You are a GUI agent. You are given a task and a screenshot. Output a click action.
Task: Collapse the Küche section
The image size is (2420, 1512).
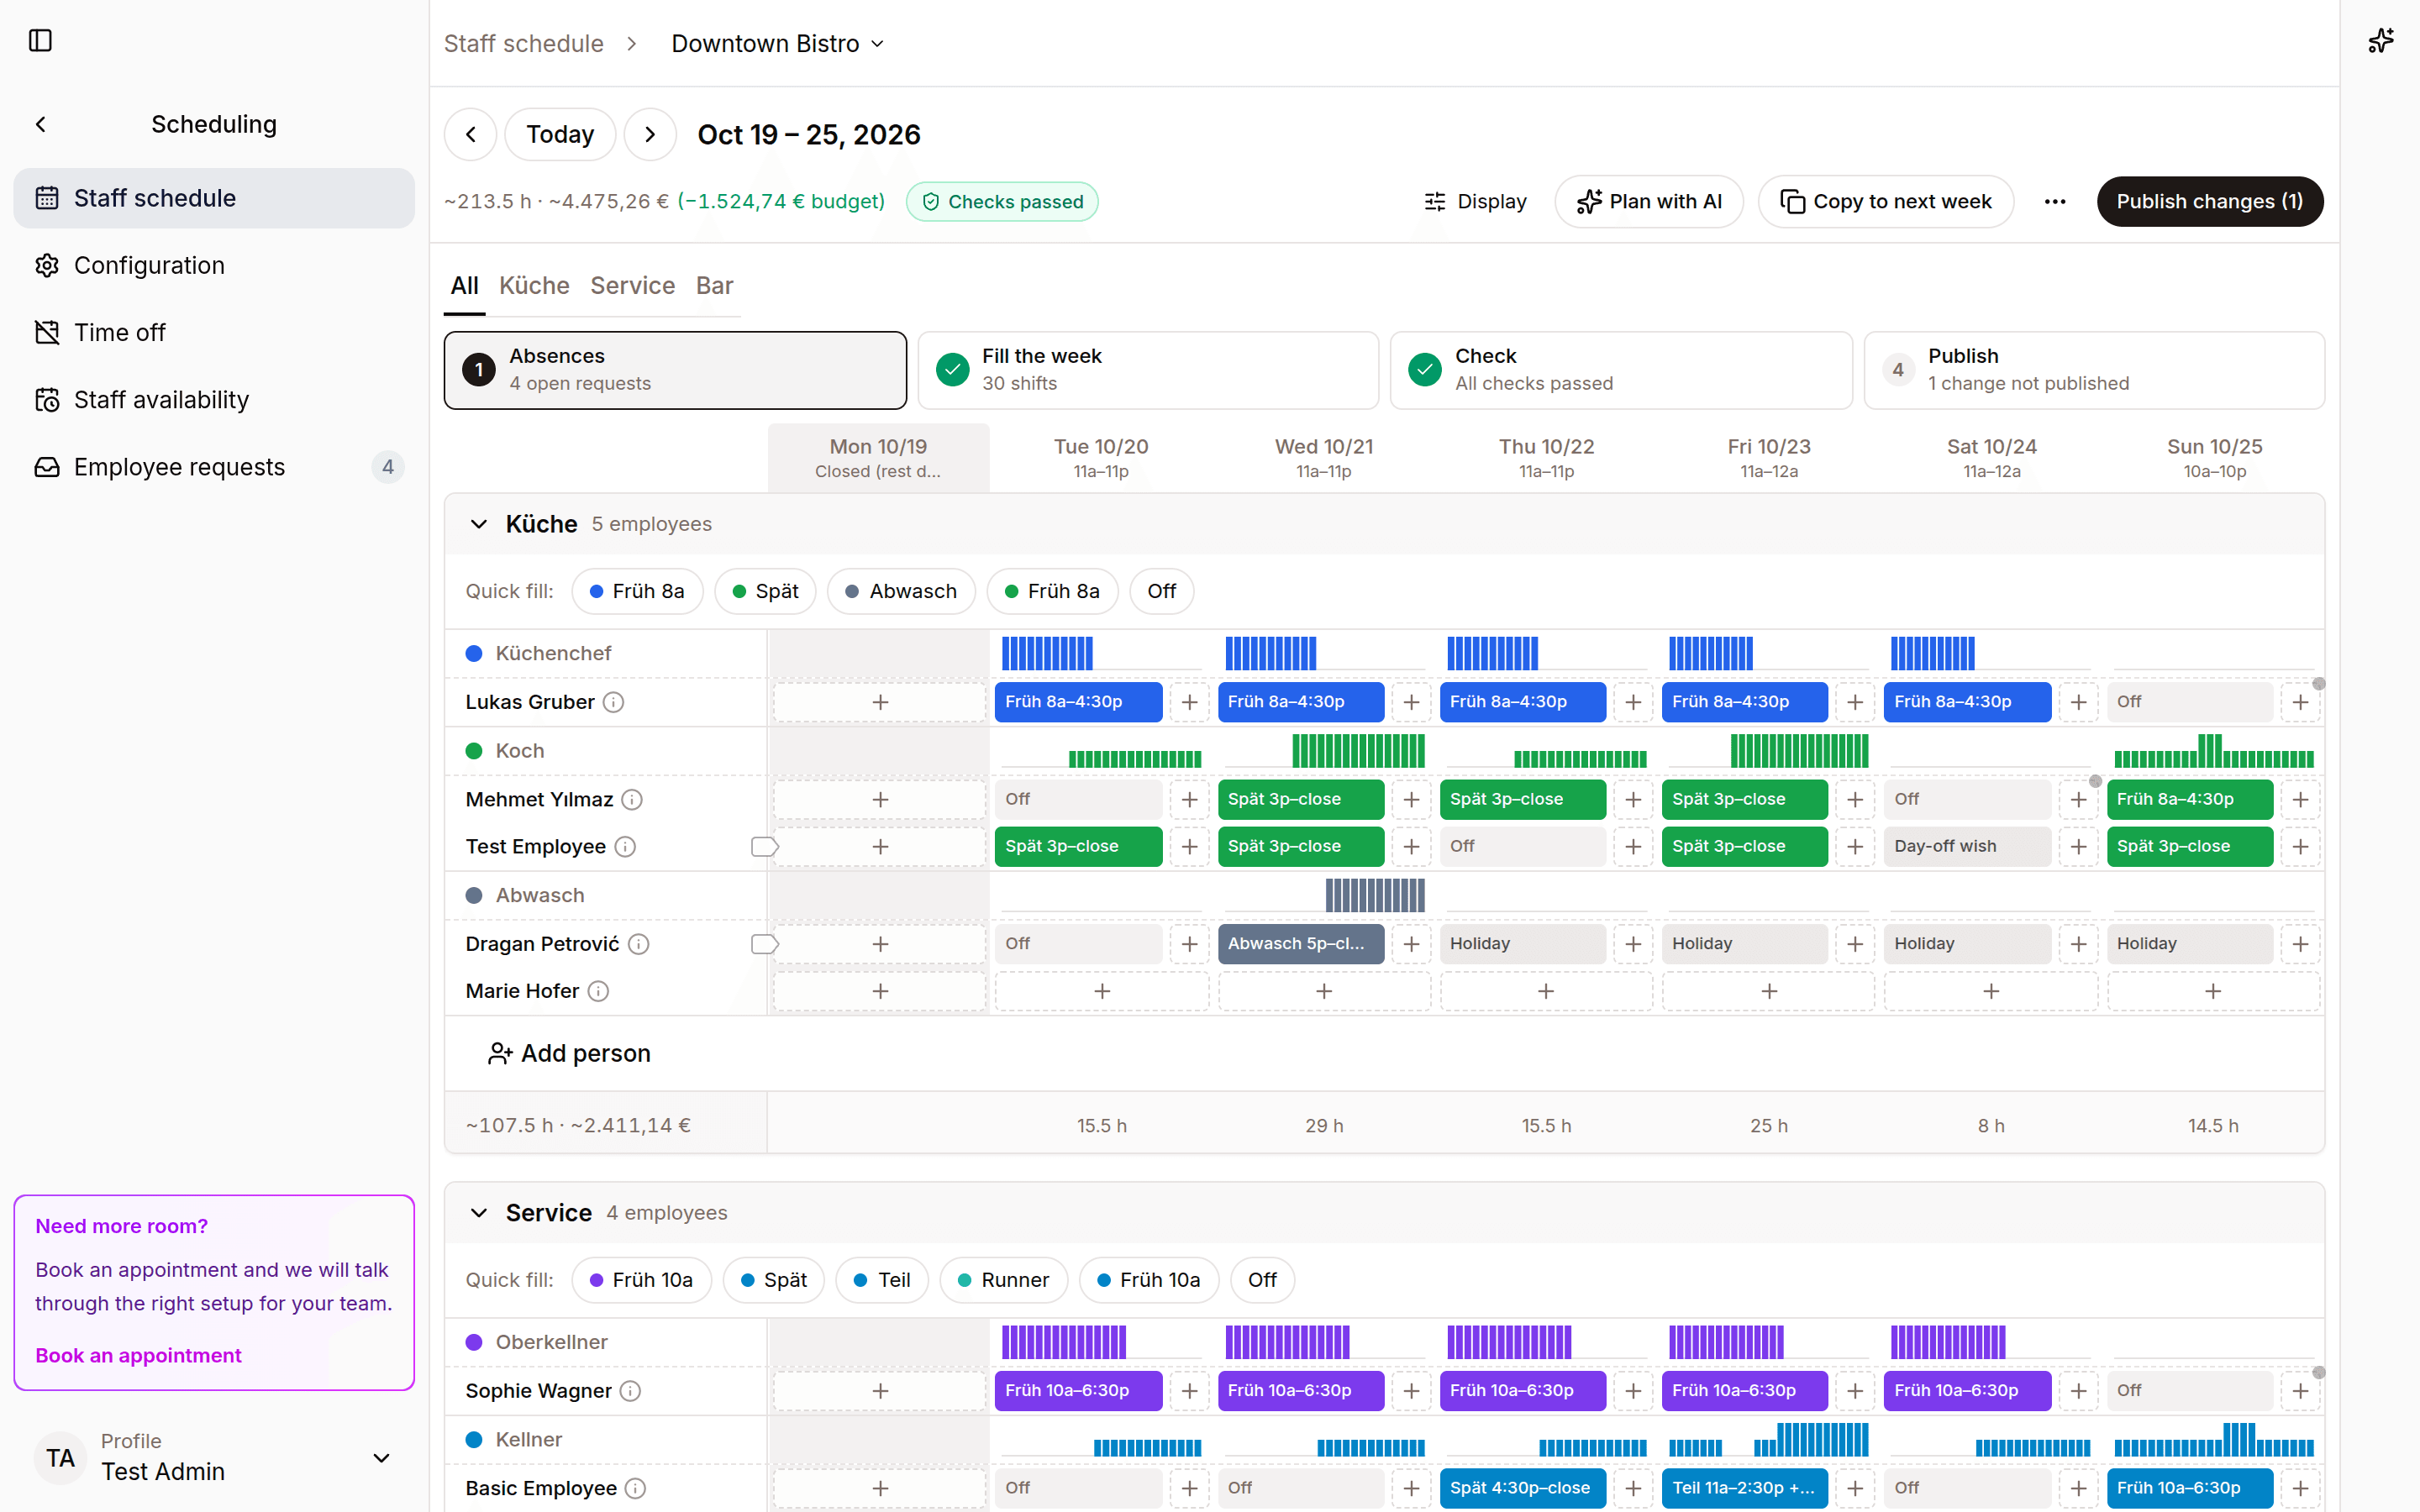(x=479, y=524)
